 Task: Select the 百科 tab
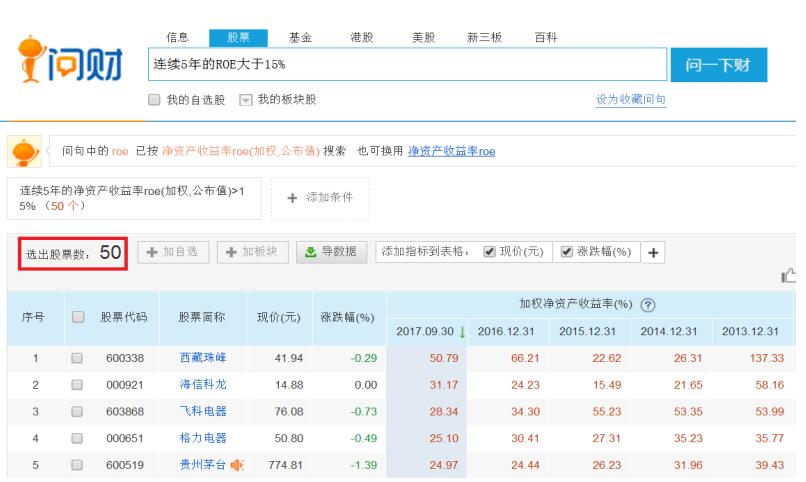click(546, 38)
